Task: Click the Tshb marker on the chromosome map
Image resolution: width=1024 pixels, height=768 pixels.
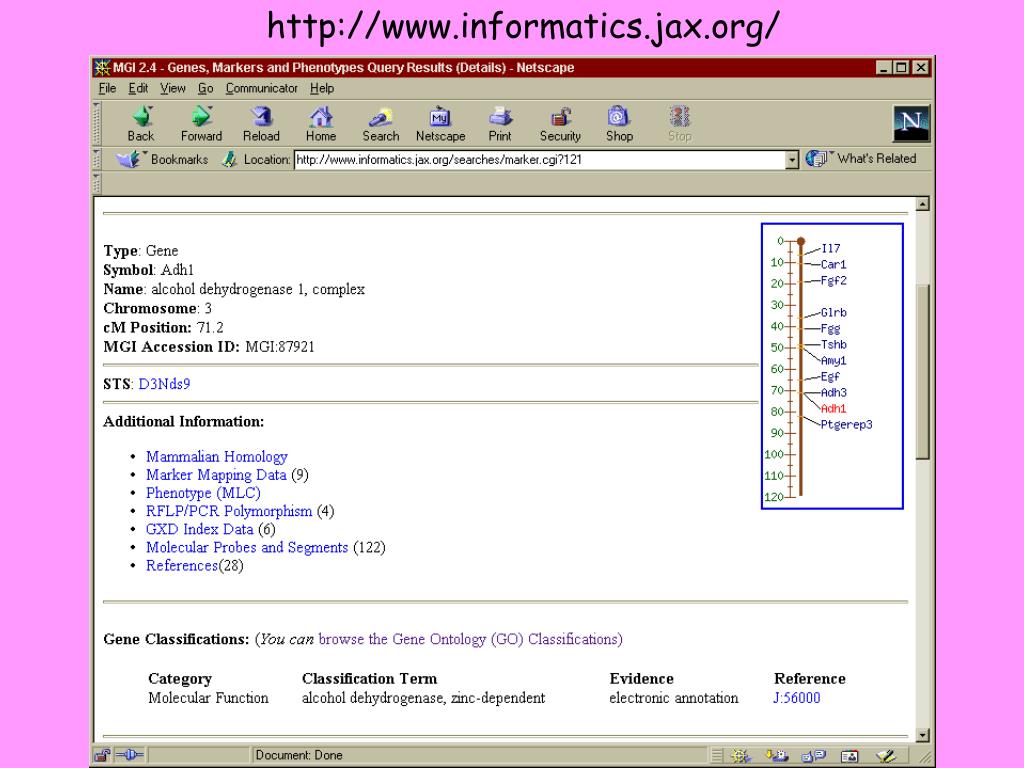Action: click(833, 345)
